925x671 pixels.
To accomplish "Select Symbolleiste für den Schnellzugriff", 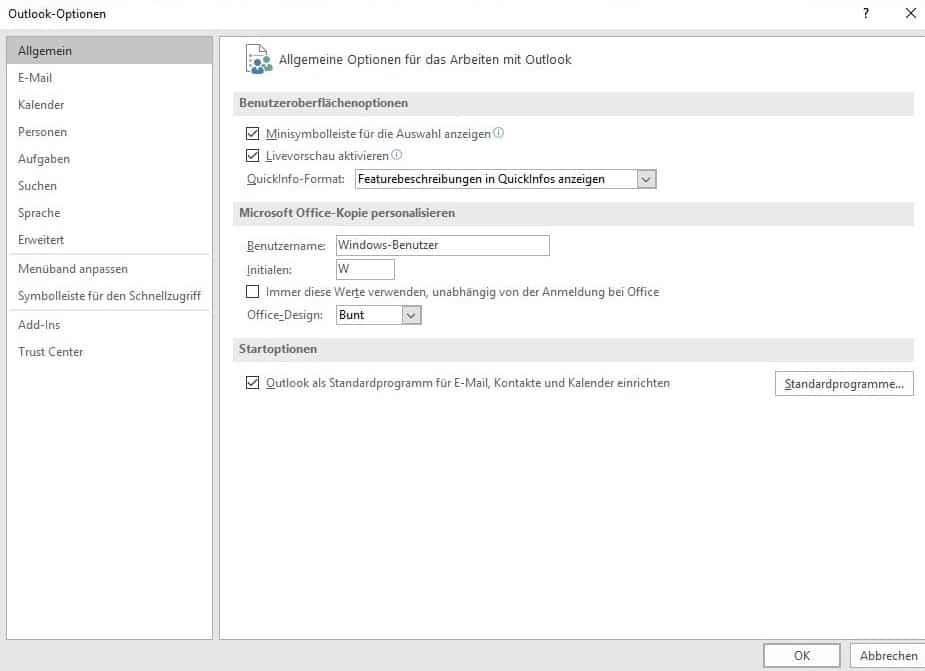I will pyautogui.click(x=110, y=296).
